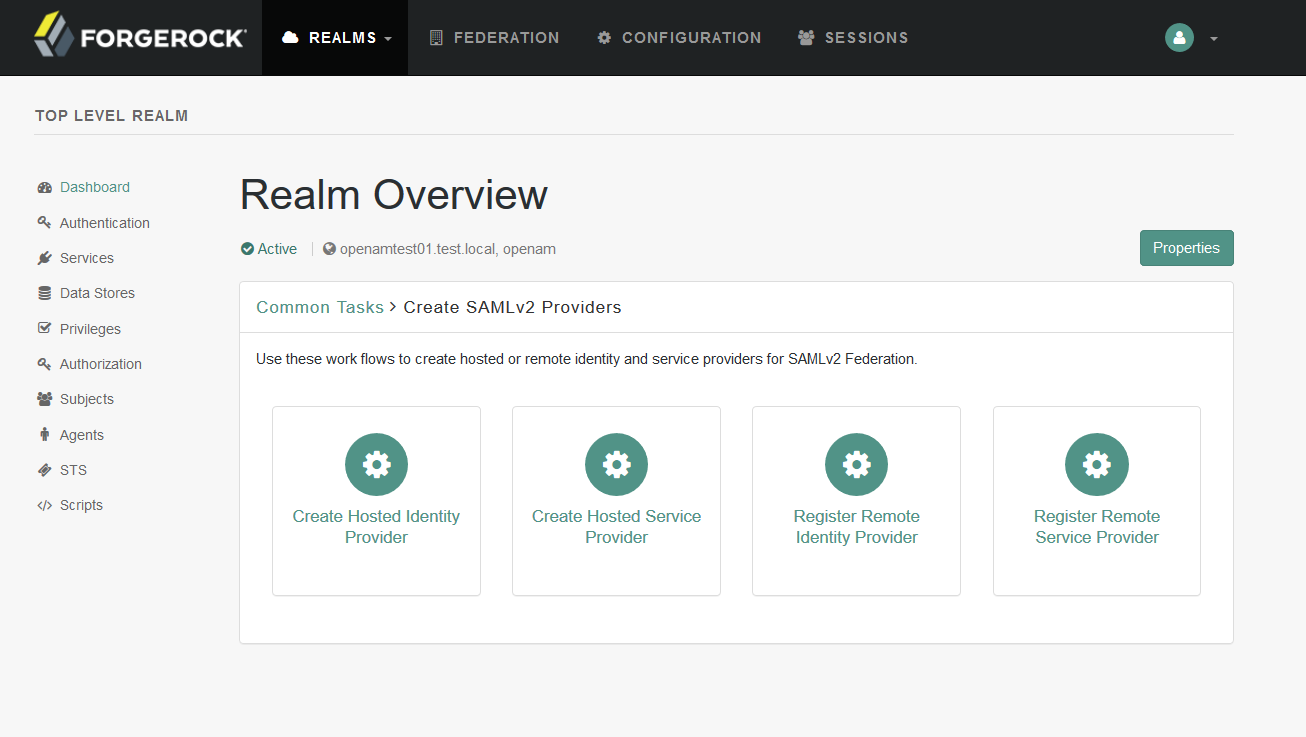Image resolution: width=1306 pixels, height=737 pixels.
Task: Click the Authentication key icon in sidebar
Action: pyautogui.click(x=44, y=223)
